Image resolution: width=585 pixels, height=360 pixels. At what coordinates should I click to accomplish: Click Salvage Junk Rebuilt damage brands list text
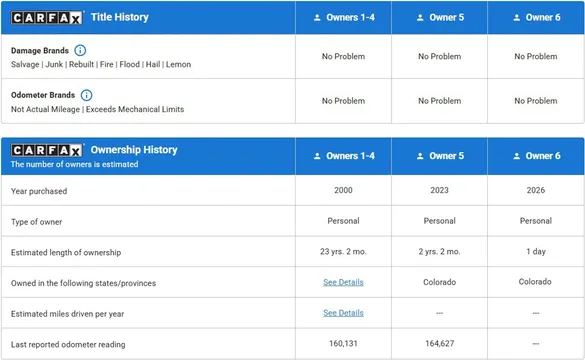pos(101,65)
